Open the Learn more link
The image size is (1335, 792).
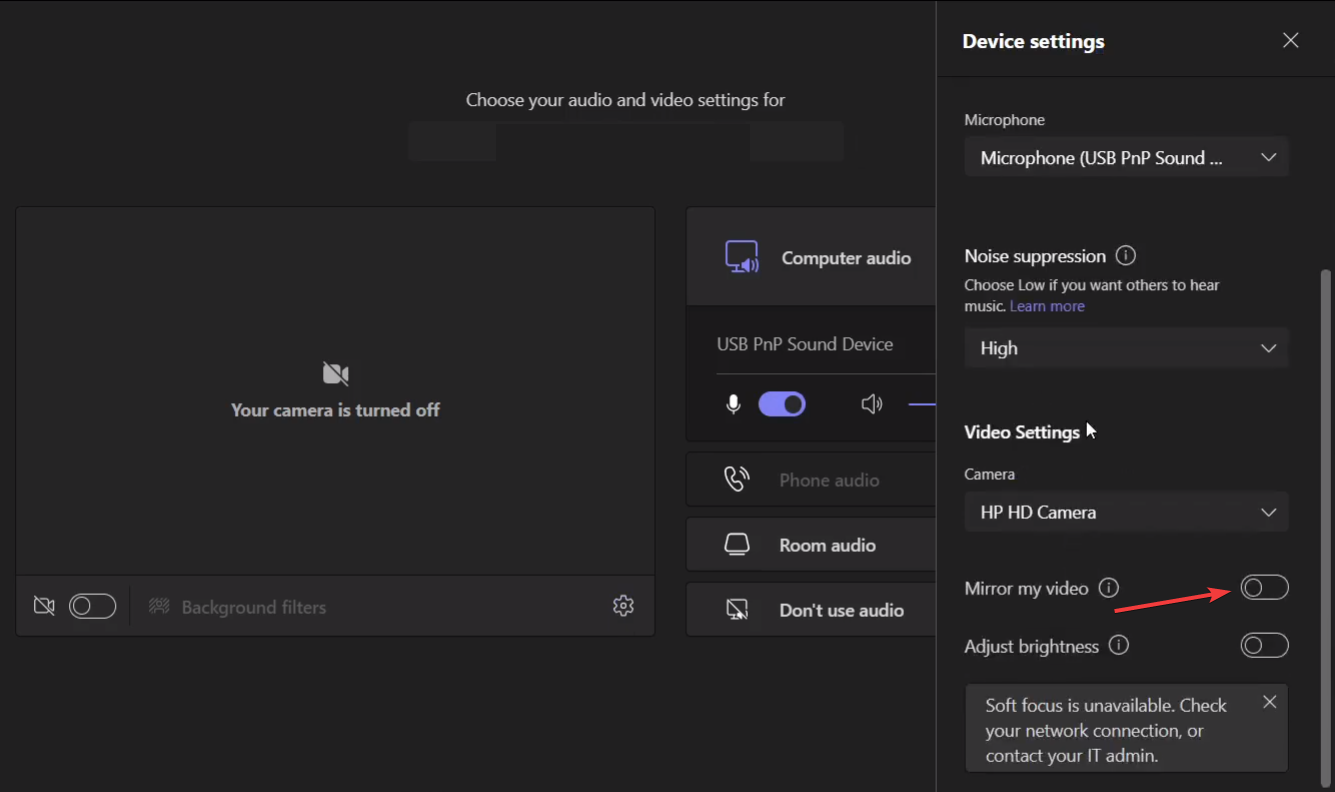coord(1047,306)
